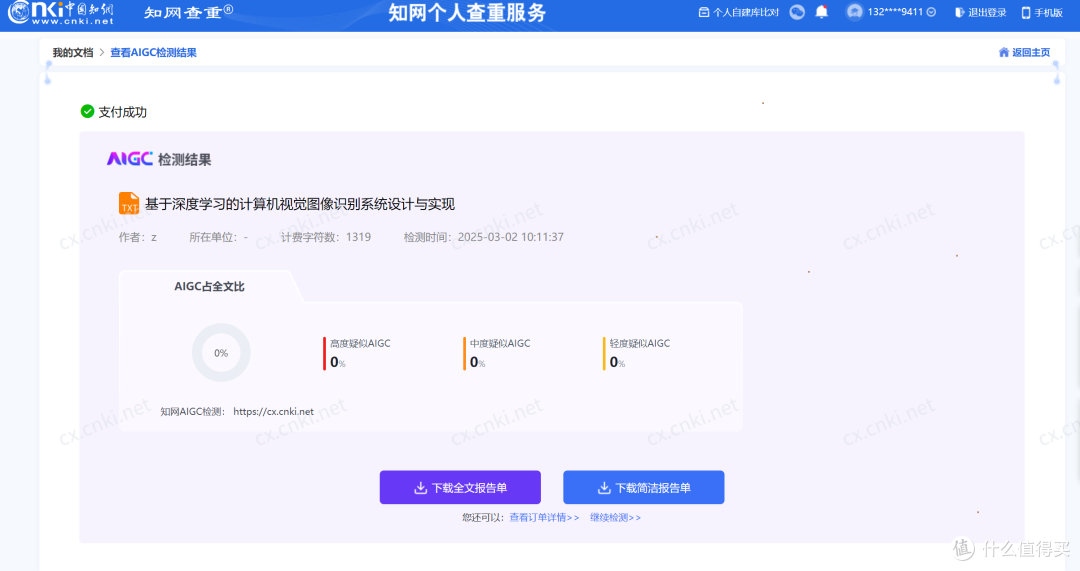Click the CNKI logo in header

[x=61, y=12]
